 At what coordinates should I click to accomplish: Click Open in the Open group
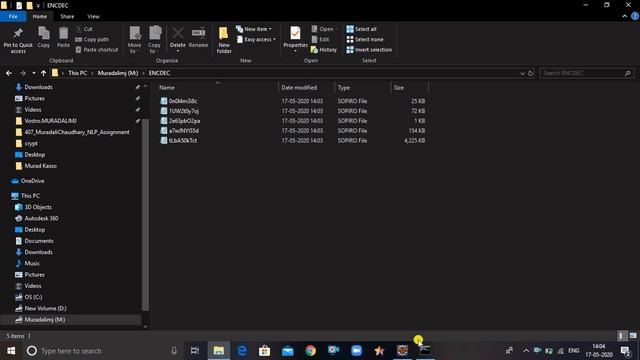[x=324, y=29]
